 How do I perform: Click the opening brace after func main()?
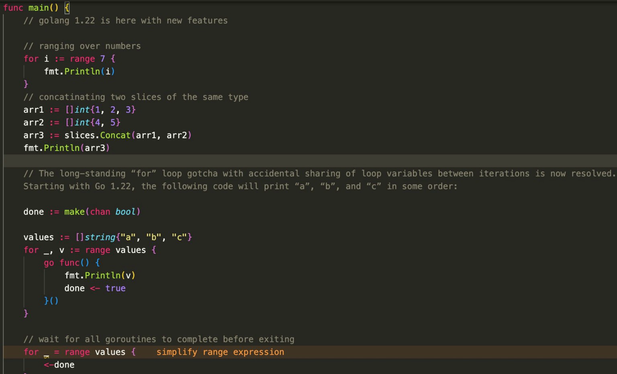[x=67, y=7]
